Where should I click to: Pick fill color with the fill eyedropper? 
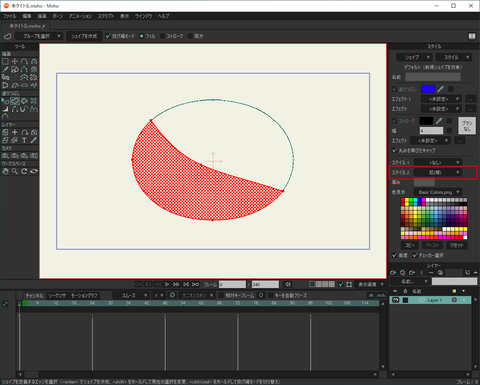point(441,89)
